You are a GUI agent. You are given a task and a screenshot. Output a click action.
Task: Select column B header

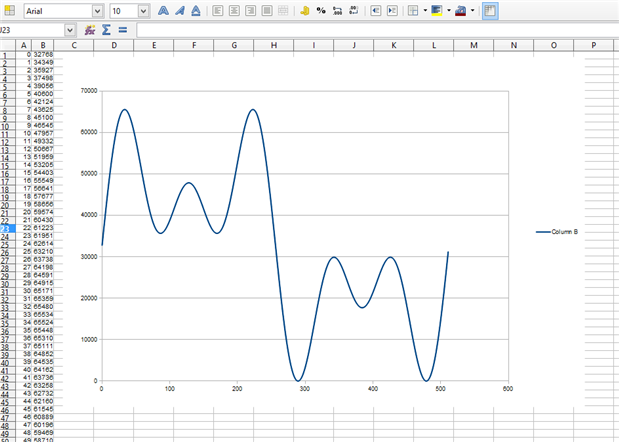(x=43, y=45)
